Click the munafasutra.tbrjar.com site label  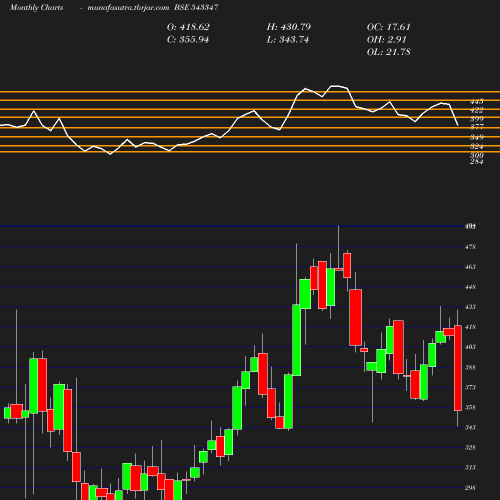pyautogui.click(x=128, y=7)
